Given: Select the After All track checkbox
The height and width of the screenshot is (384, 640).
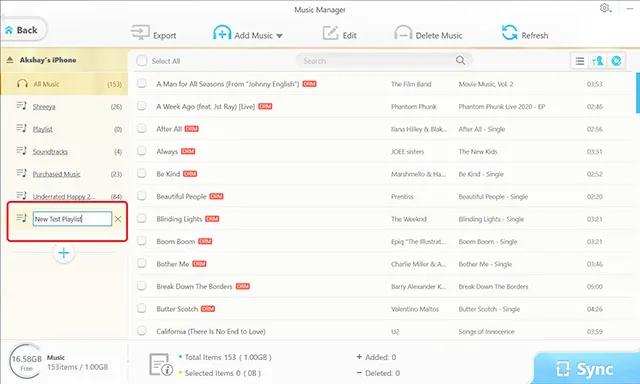Looking at the screenshot, I should pyautogui.click(x=141, y=129).
